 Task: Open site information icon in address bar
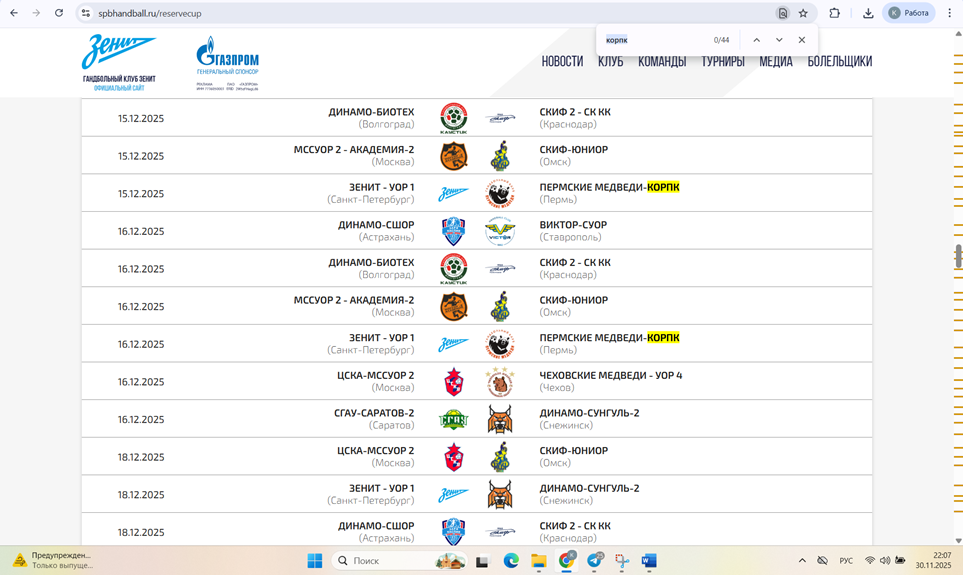pos(86,13)
